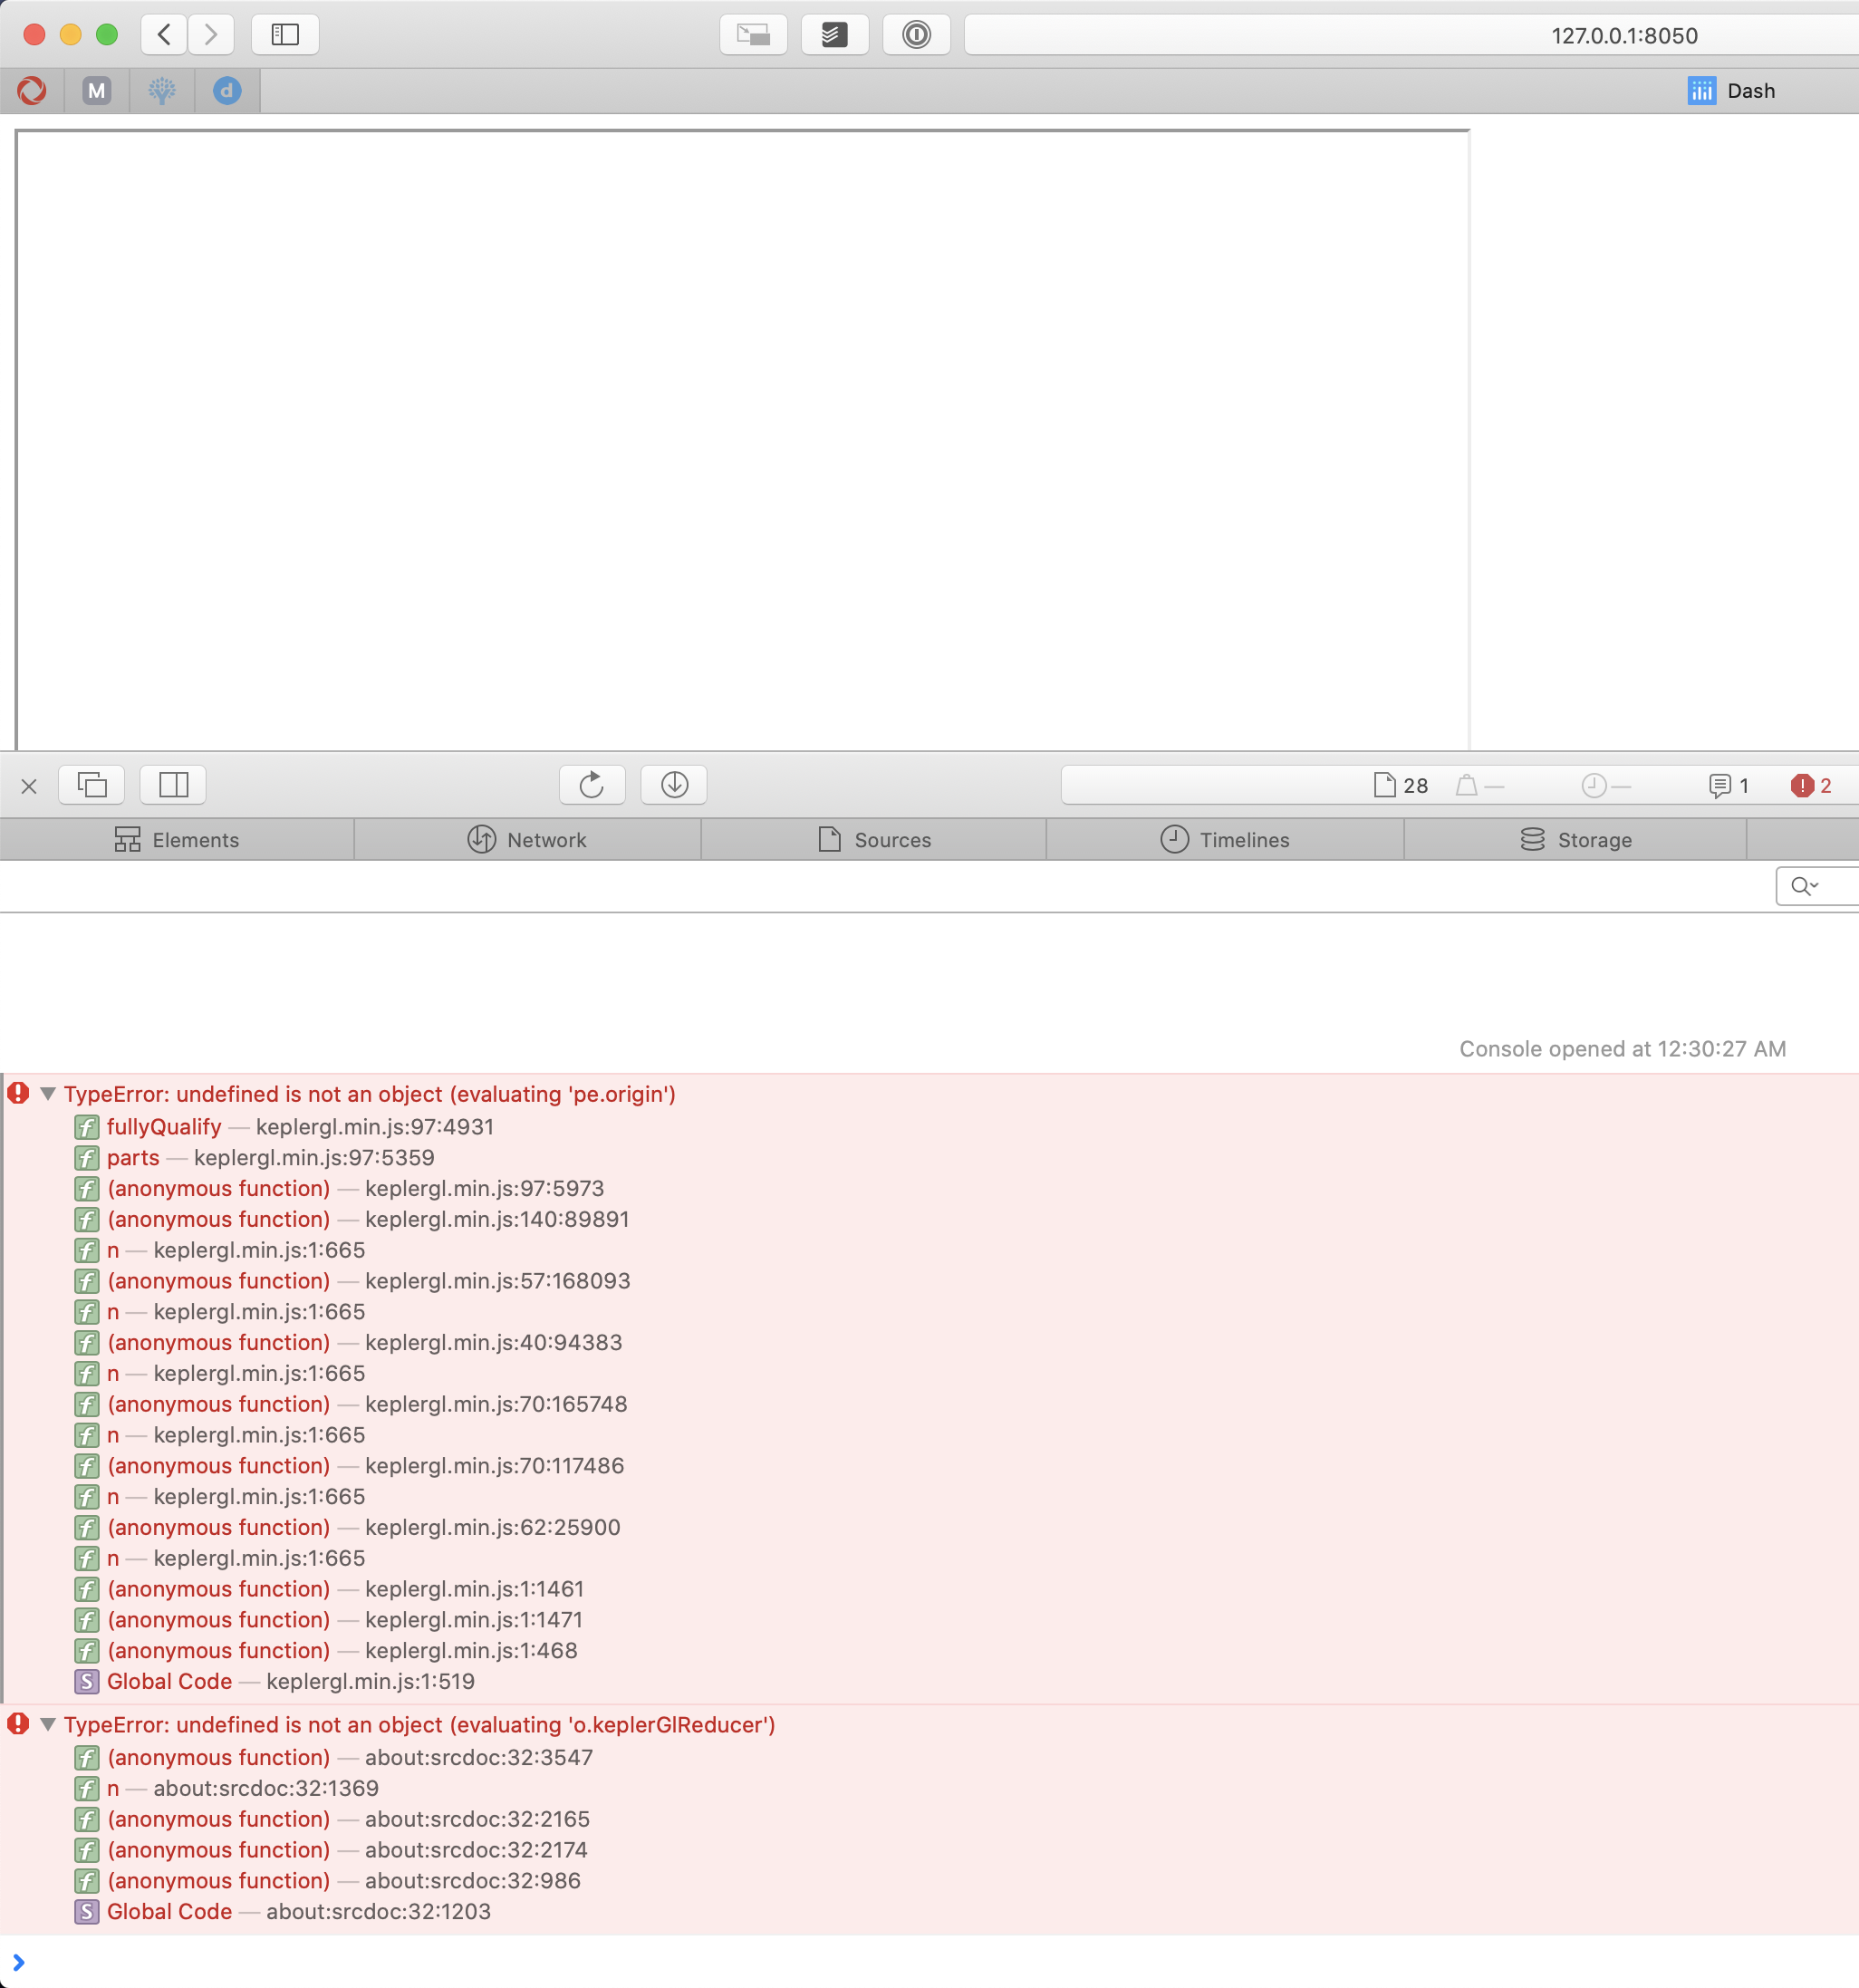Select the M pinned tab

(96, 91)
